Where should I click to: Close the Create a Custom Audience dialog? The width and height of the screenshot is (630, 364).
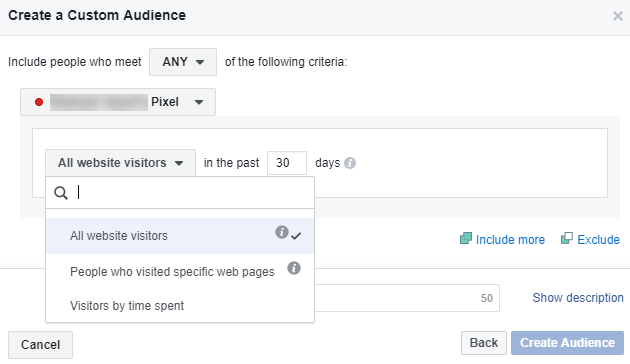[618, 16]
